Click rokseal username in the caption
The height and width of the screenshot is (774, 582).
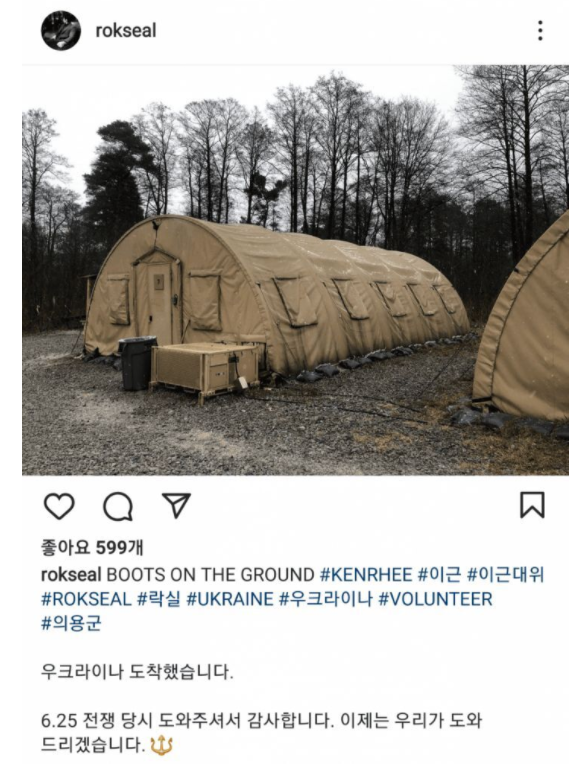71,575
